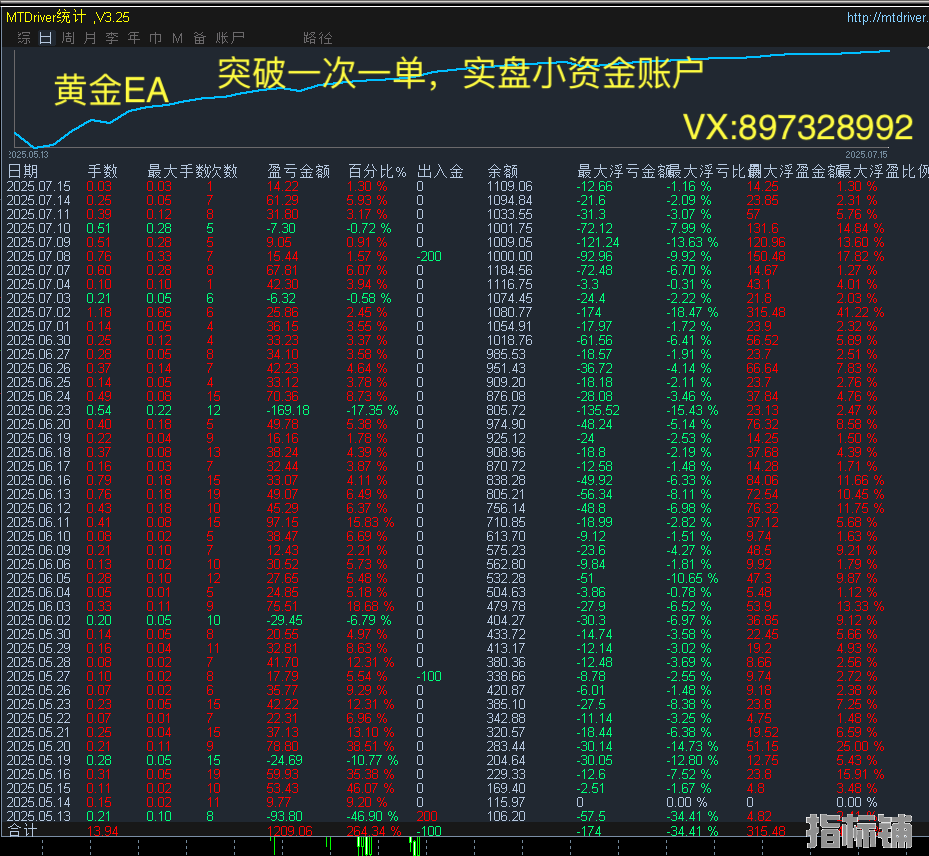Click the 日期 column header
The height and width of the screenshot is (856, 929).
(x=23, y=172)
